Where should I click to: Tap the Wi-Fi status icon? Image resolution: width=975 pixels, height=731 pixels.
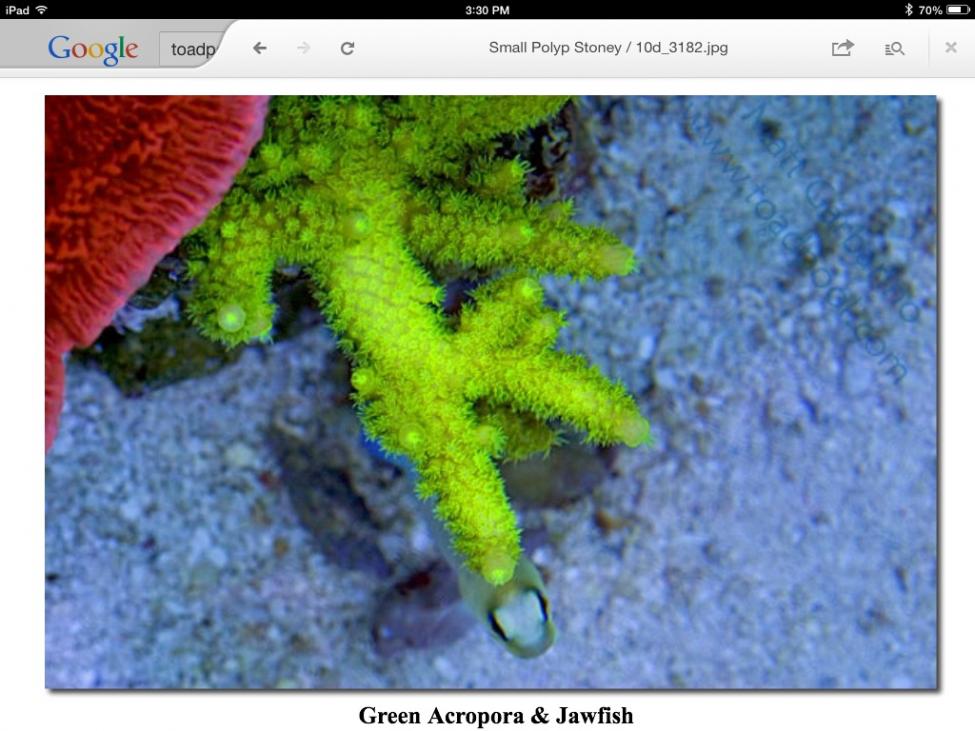[42, 9]
